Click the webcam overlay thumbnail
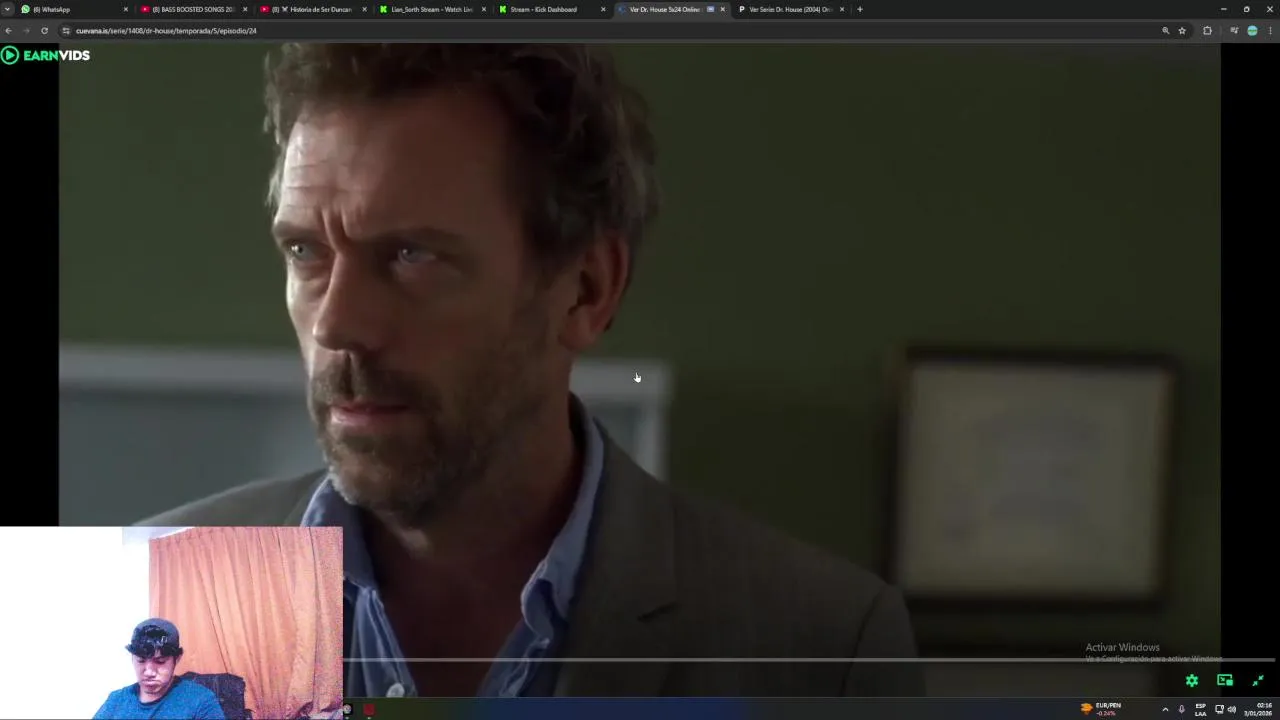 [171, 622]
